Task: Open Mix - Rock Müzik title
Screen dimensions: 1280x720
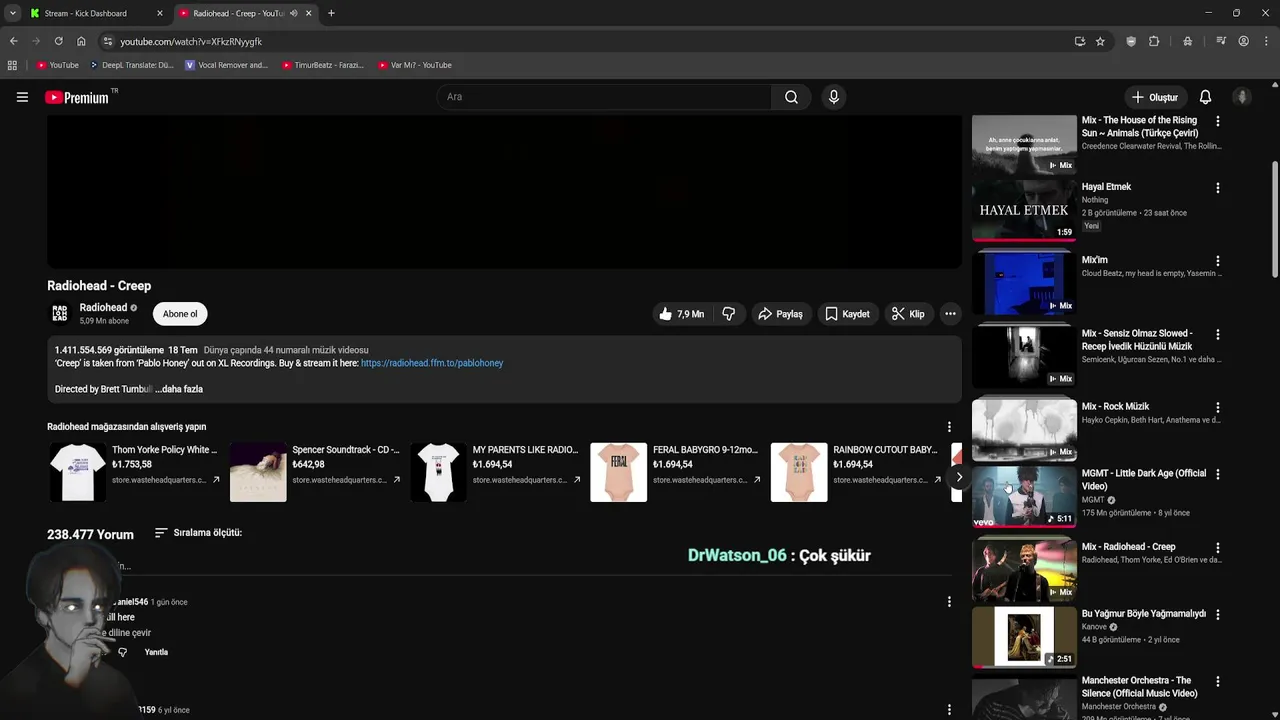Action: pos(1115,407)
